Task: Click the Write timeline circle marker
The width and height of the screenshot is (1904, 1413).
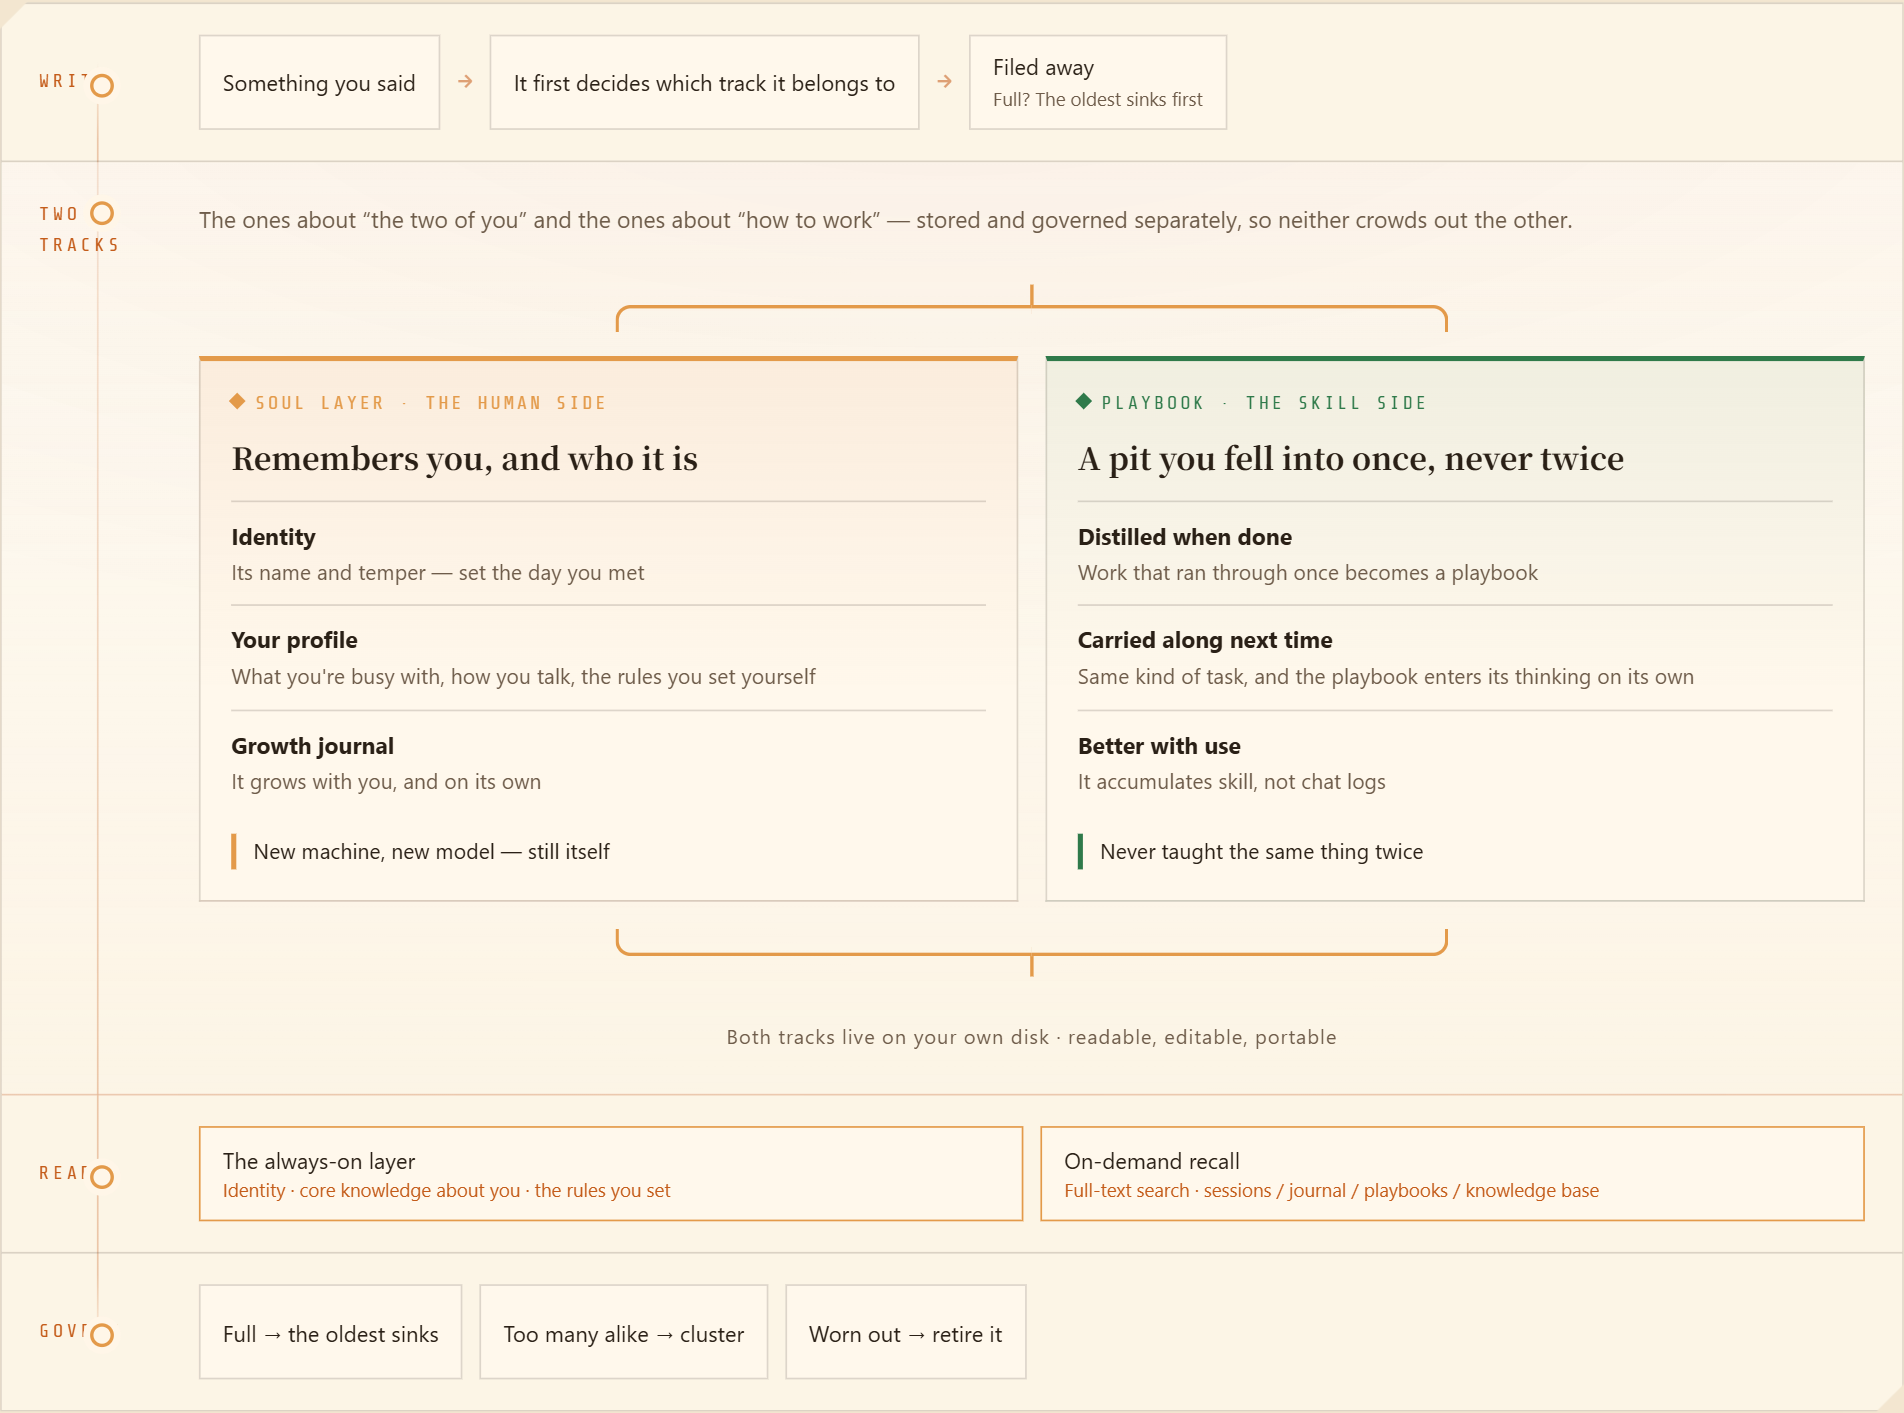Action: (102, 86)
